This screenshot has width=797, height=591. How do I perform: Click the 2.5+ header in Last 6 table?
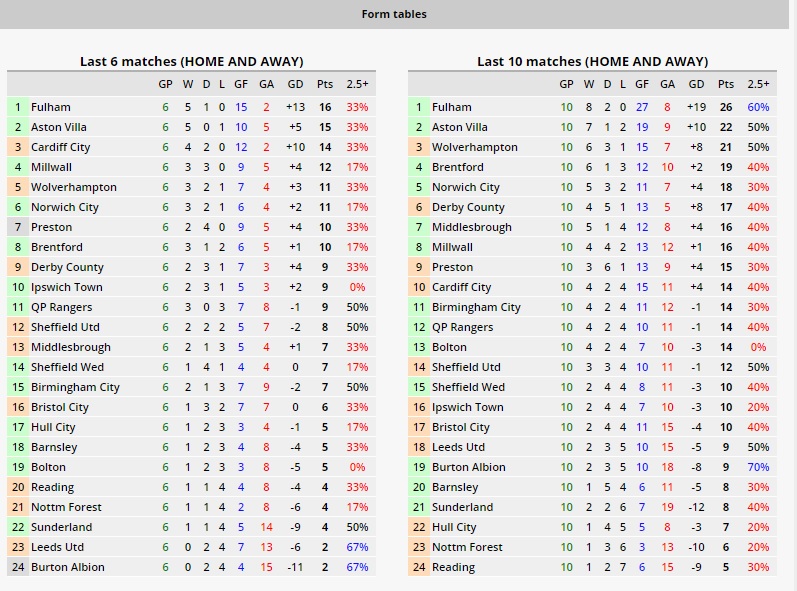pos(357,84)
